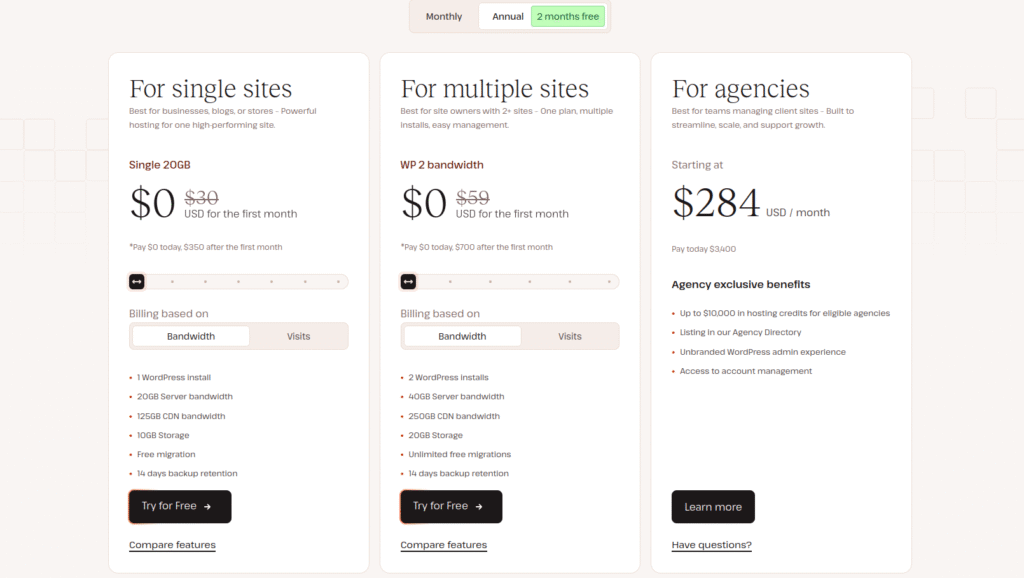Viewport: 1024px width, 578px height.
Task: Start Try for Free on multiple sites
Action: coord(451,506)
